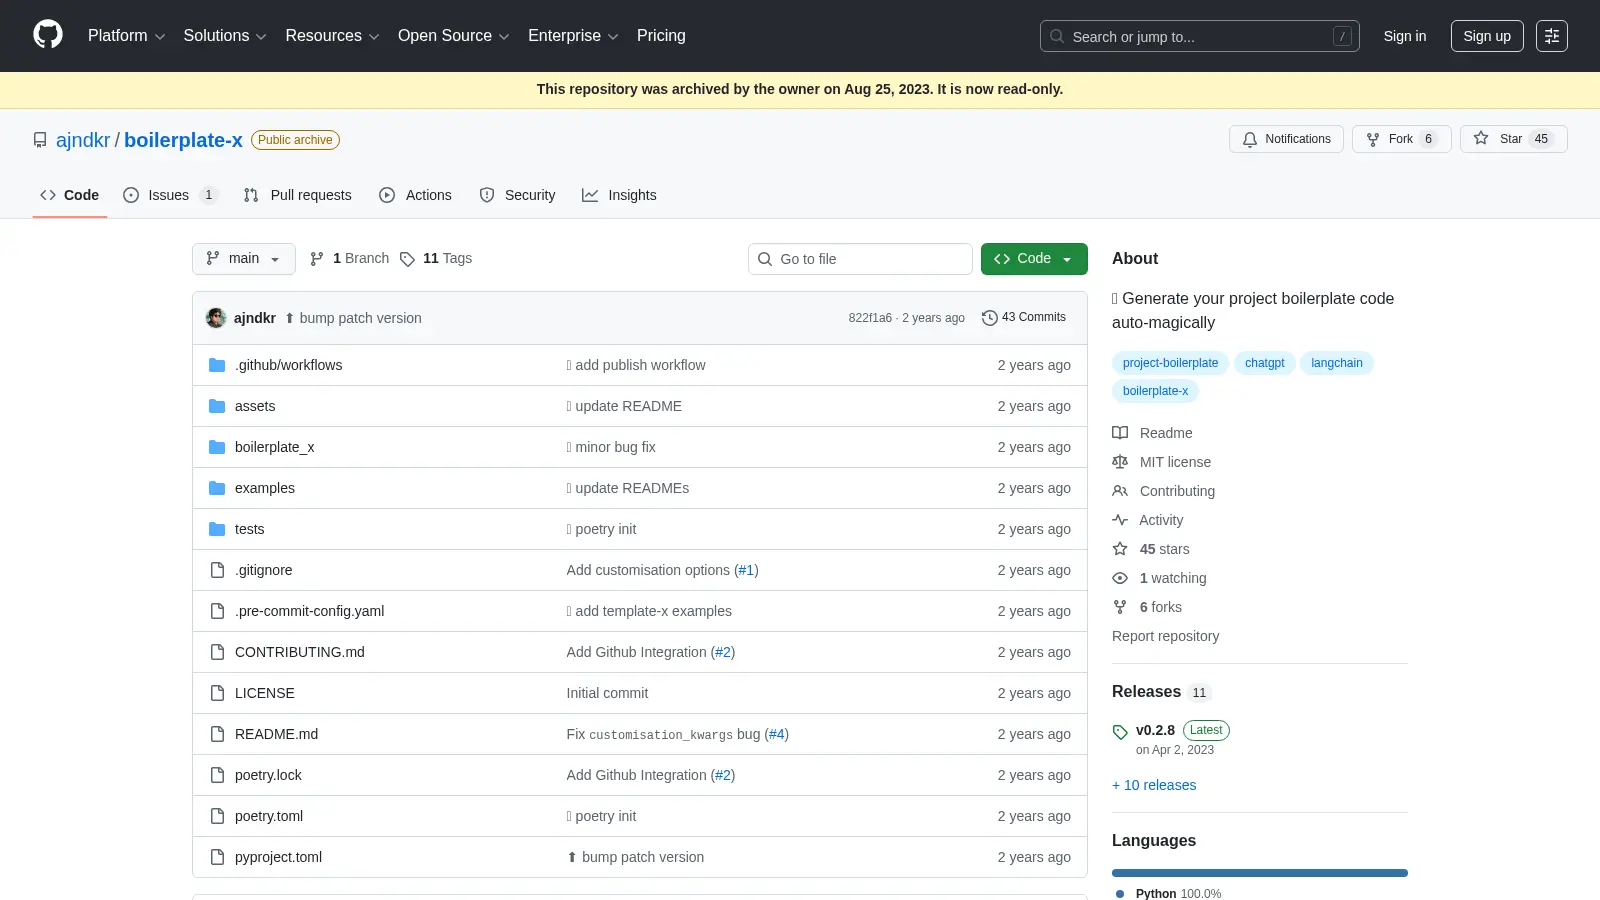1600x900 pixels.
Task: Open the boilerplate-x repository title link
Action: (x=183, y=140)
